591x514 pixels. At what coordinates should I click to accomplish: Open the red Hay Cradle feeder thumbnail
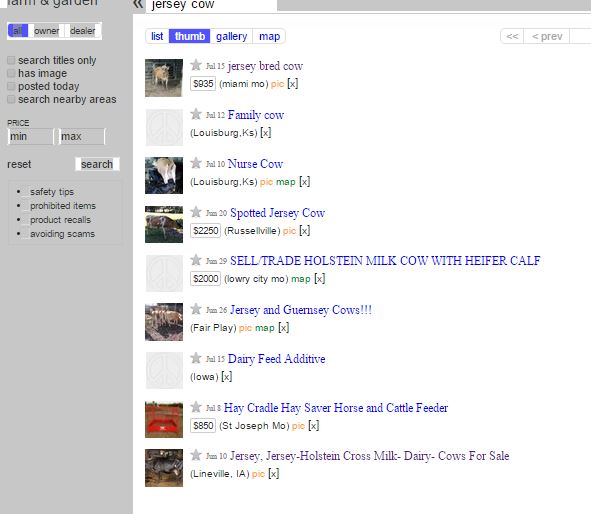pyautogui.click(x=164, y=419)
